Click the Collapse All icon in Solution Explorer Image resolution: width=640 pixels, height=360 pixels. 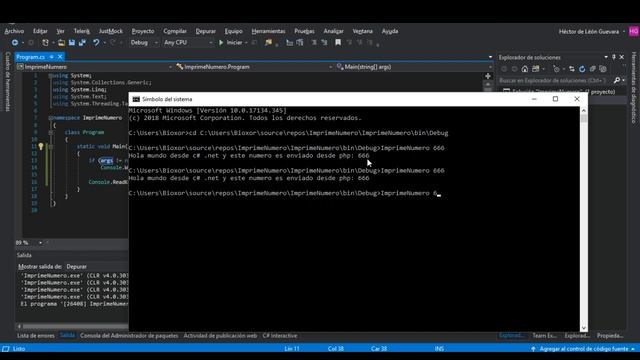593,69
